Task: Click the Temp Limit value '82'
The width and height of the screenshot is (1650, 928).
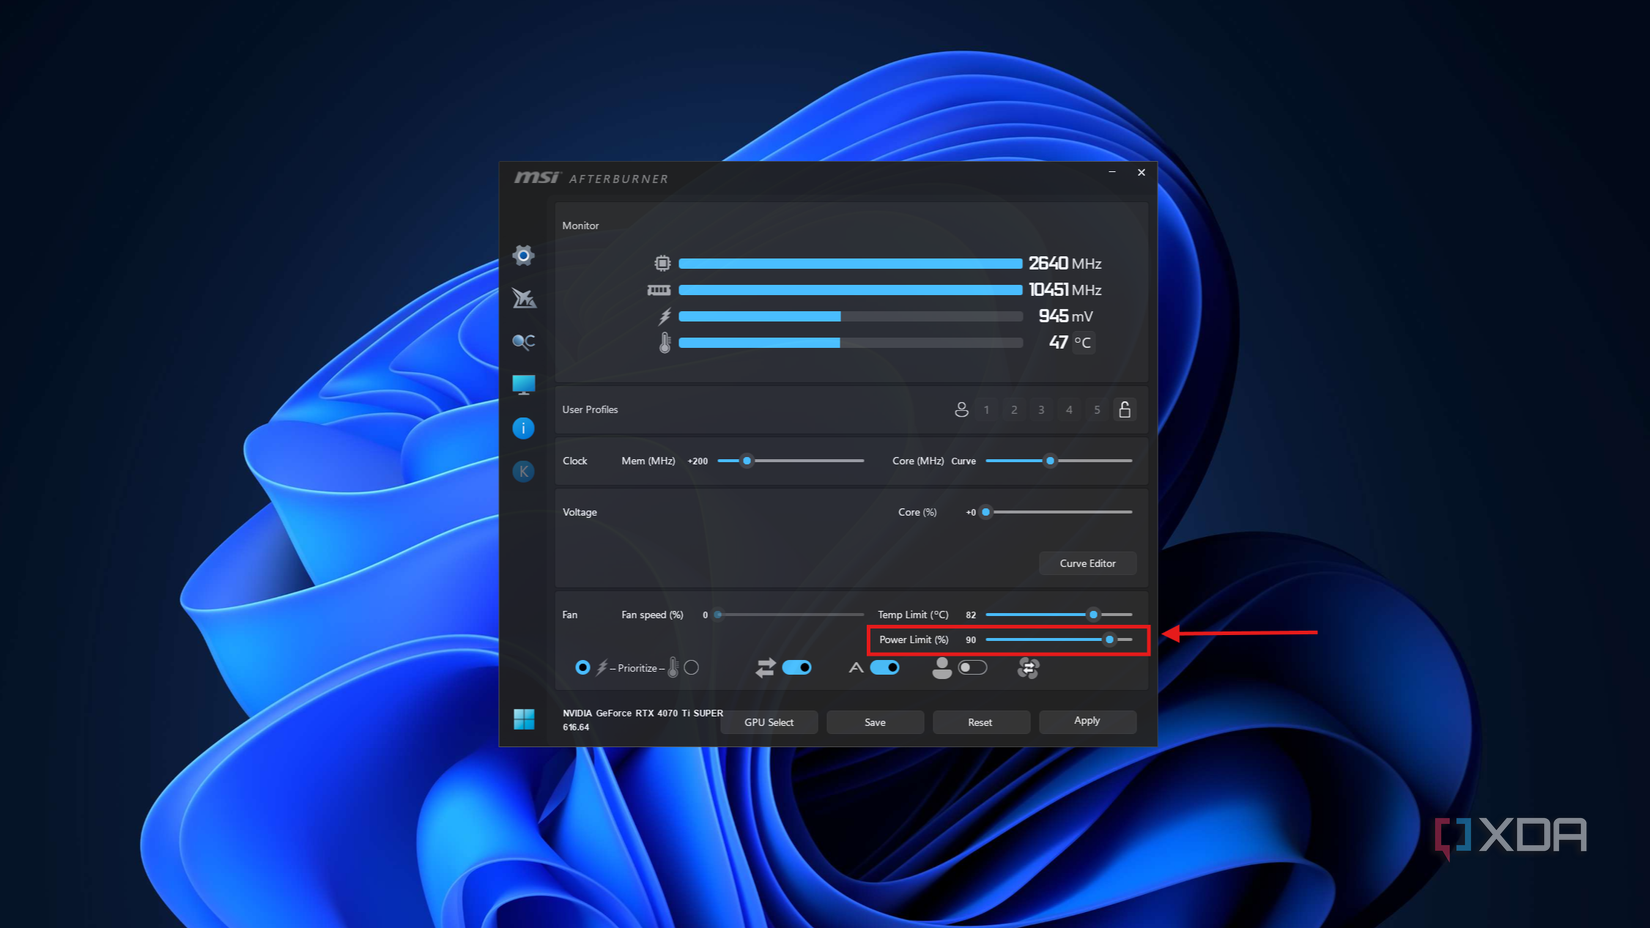Action: pos(971,615)
